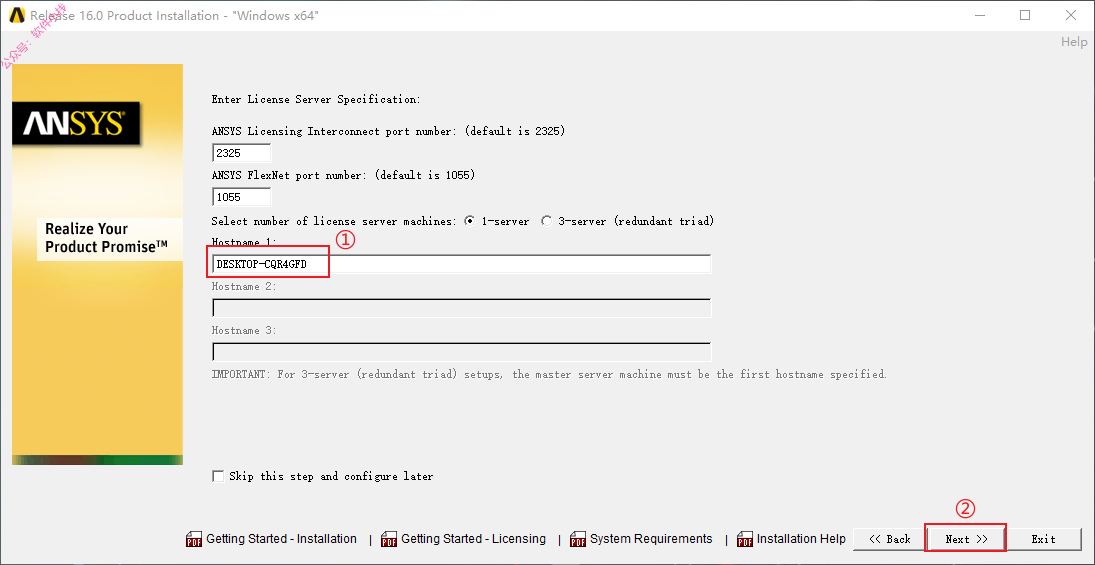Click the Enter License Server Specification heading
1095x565 pixels.
tap(316, 99)
